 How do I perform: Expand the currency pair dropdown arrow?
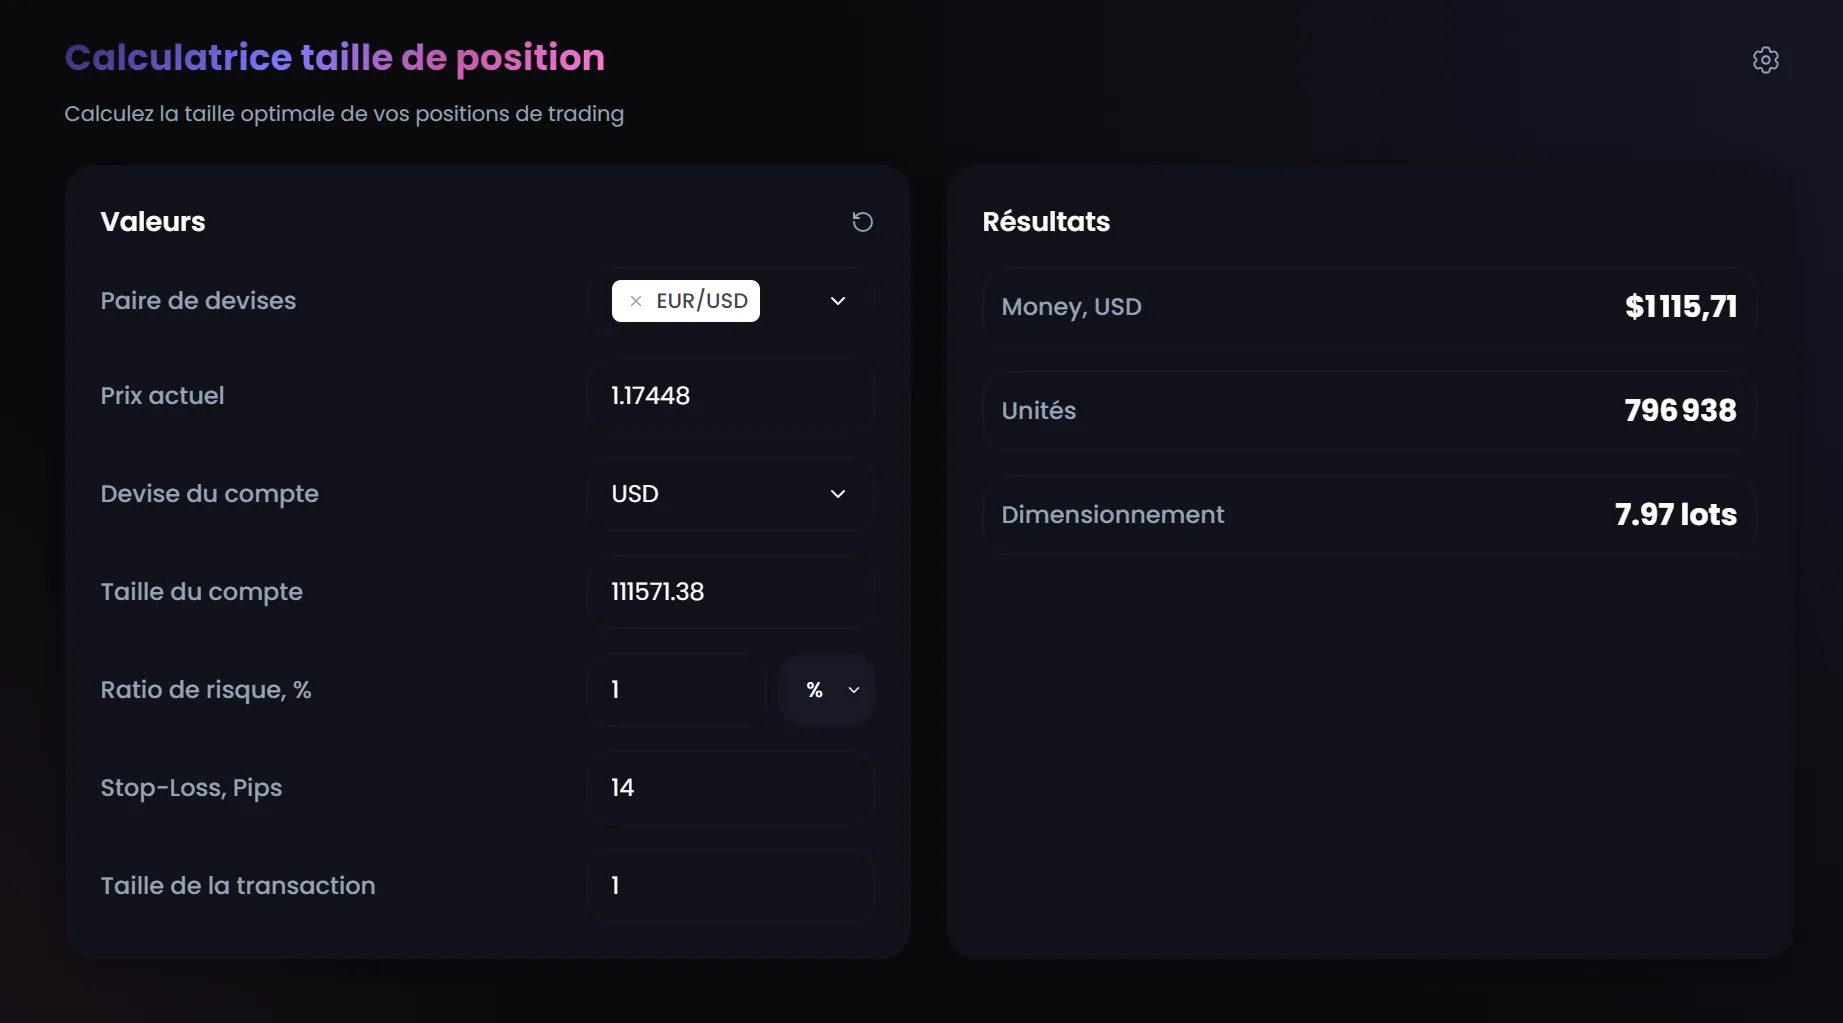(x=838, y=301)
